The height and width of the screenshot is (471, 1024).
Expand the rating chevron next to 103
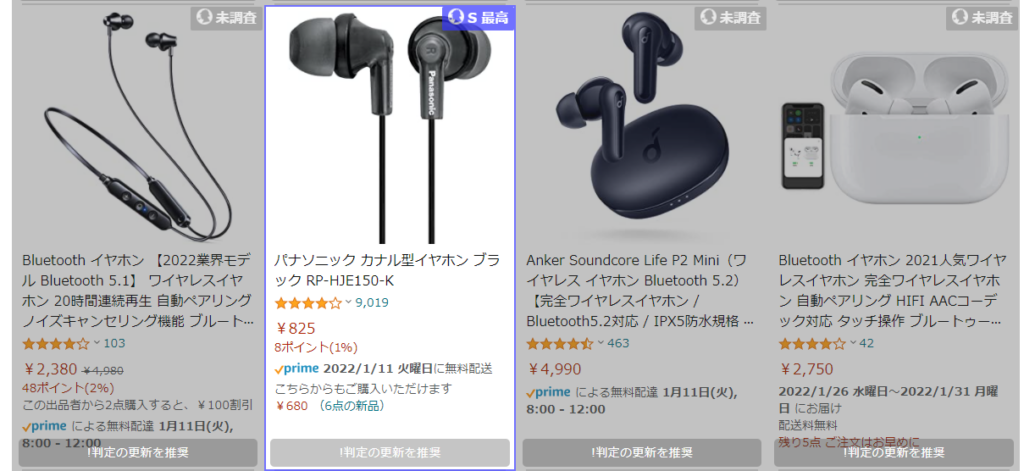[97, 343]
